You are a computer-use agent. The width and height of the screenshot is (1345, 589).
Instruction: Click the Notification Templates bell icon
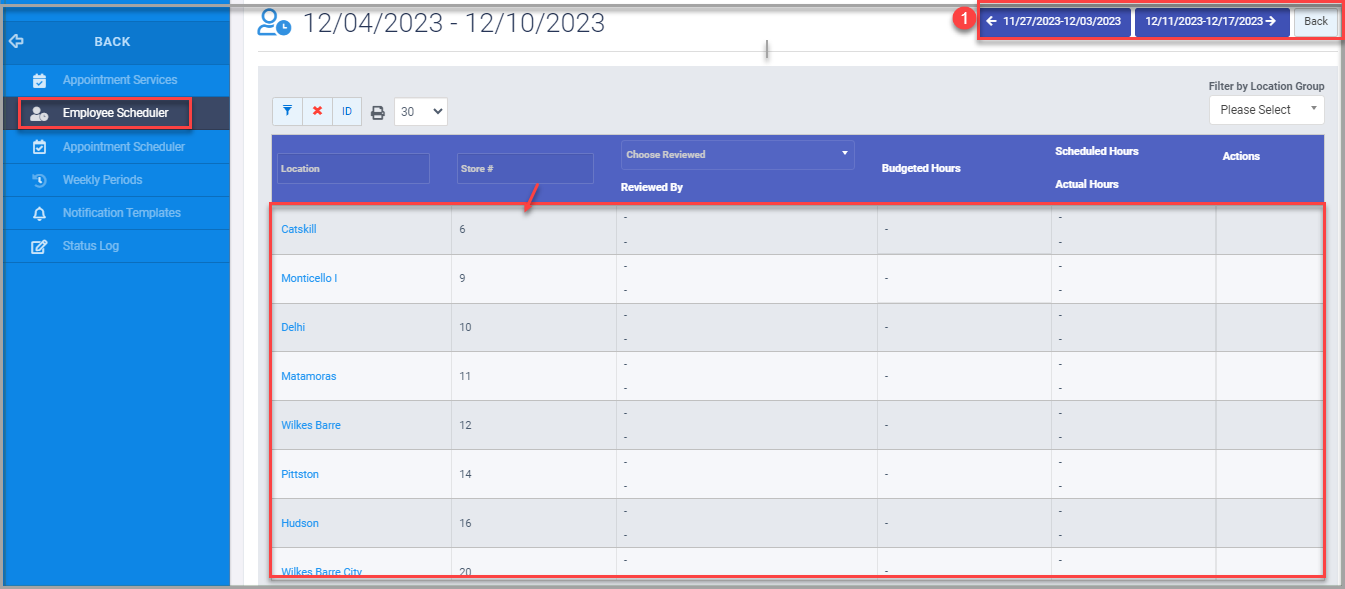[38, 213]
